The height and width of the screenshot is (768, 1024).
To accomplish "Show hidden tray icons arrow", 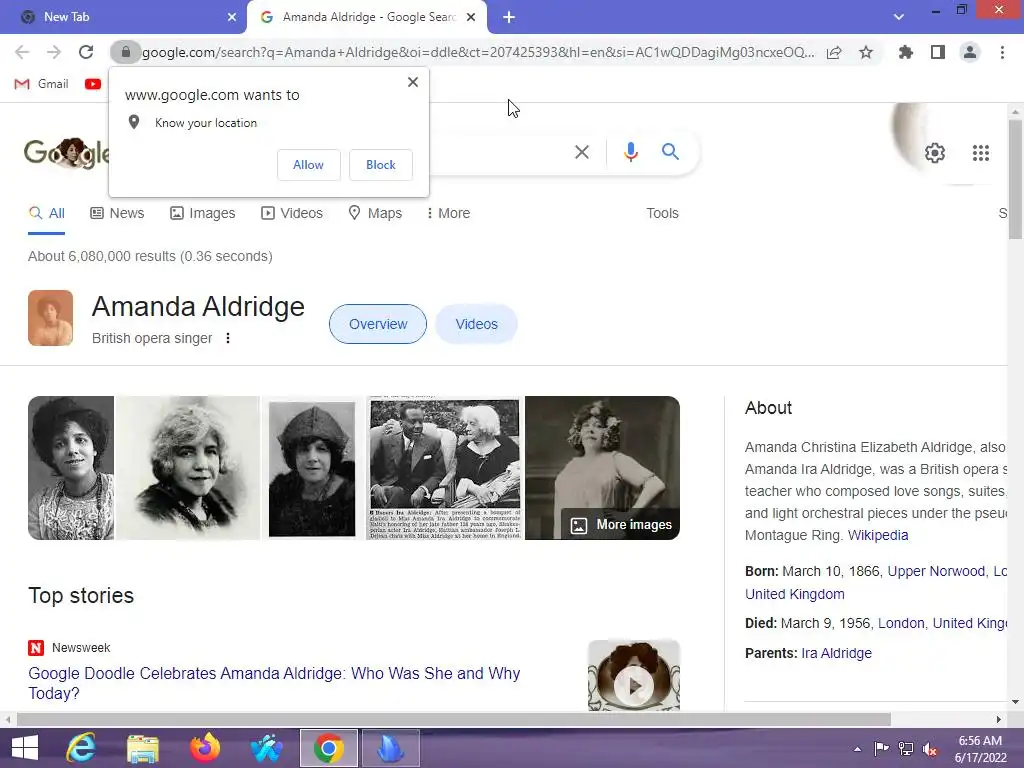I will pyautogui.click(x=857, y=749).
